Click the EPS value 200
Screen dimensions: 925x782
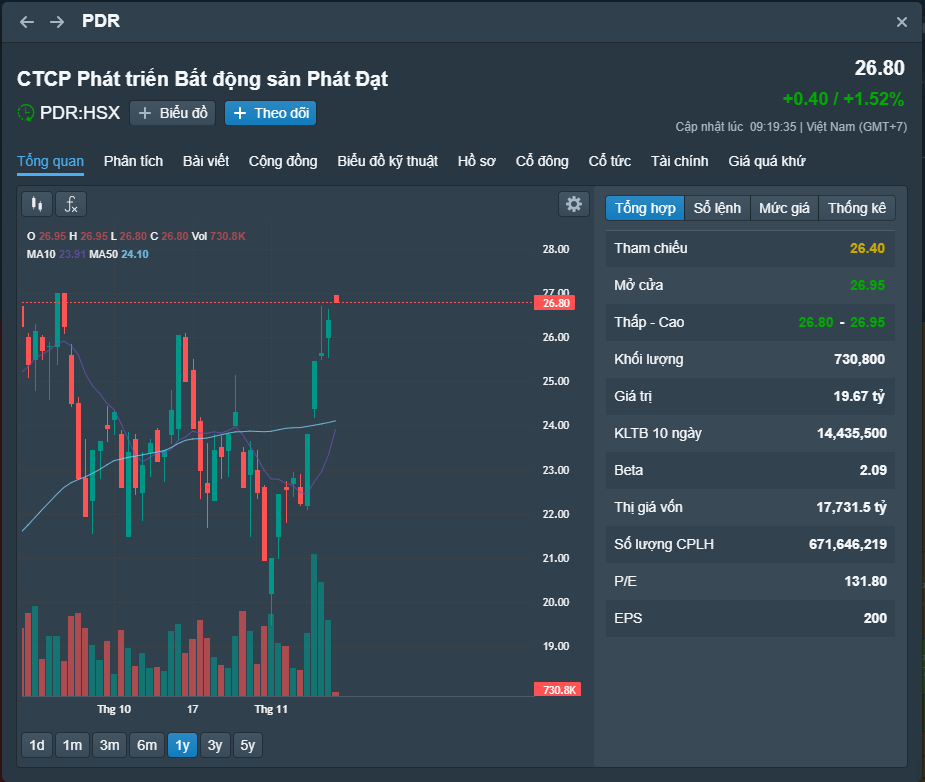coord(875,619)
